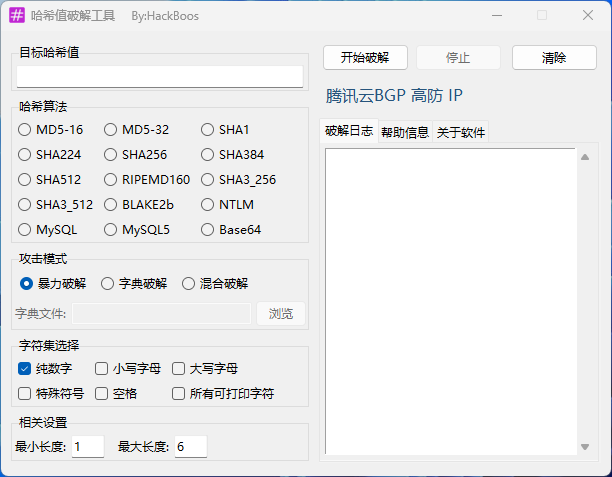612x477 pixels.
Task: Click inside the crack log text area
Action: 450,301
